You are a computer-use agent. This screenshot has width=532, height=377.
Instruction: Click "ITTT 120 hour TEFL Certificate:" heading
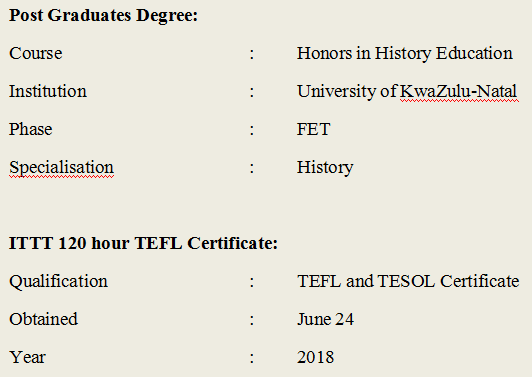143,243
